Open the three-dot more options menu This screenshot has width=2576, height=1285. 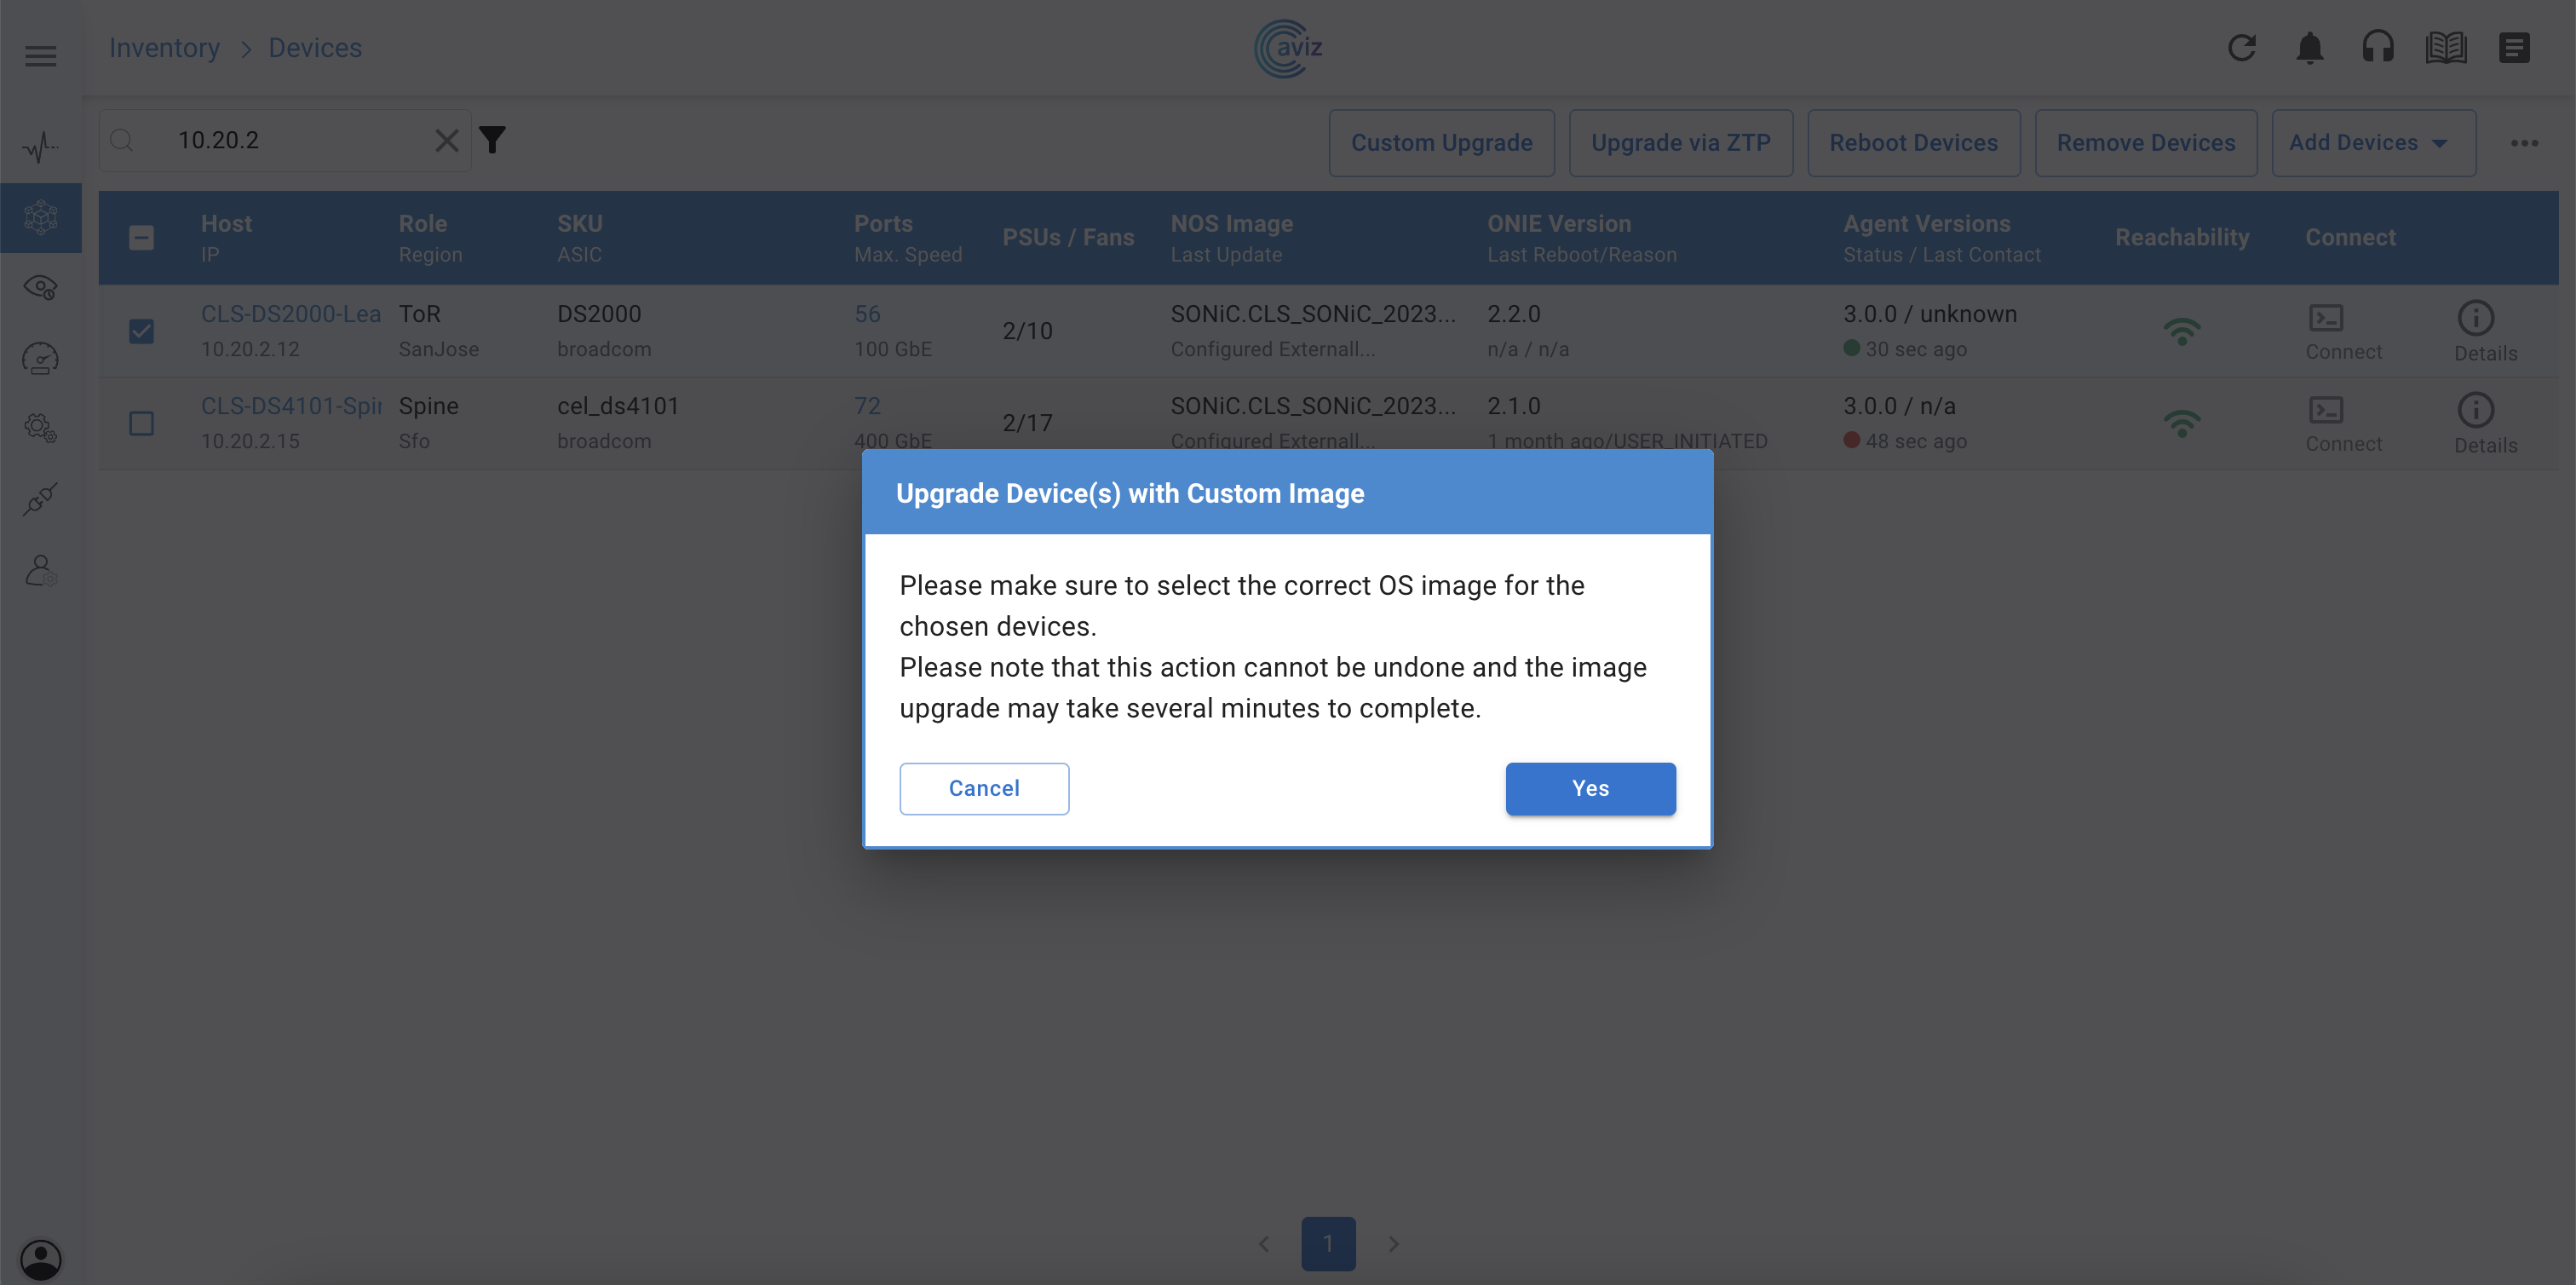tap(2523, 143)
